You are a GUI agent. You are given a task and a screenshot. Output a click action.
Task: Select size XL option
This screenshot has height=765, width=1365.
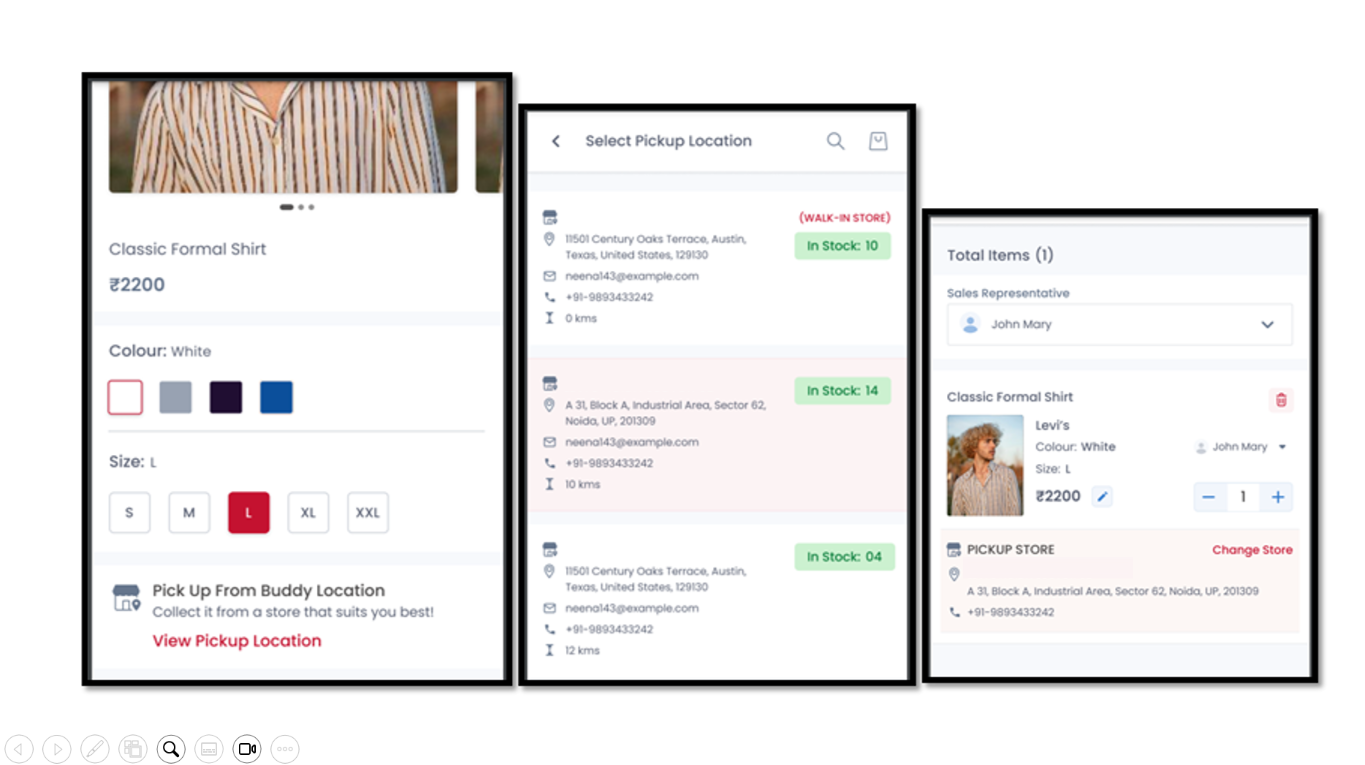(x=308, y=512)
